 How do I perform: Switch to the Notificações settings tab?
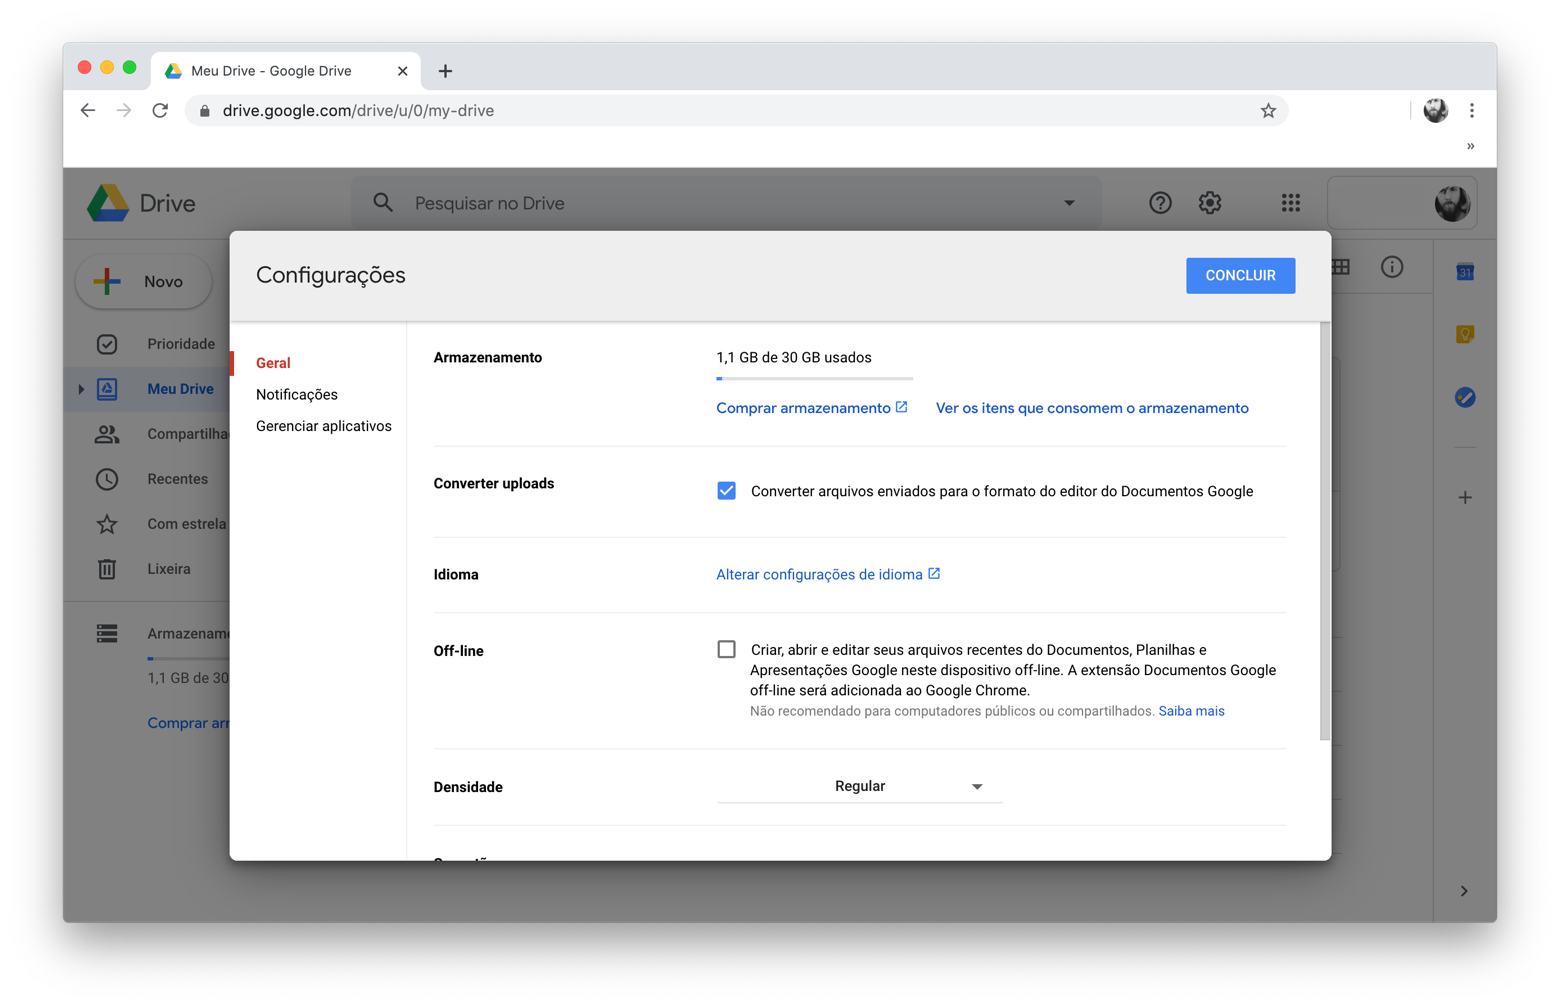297,395
